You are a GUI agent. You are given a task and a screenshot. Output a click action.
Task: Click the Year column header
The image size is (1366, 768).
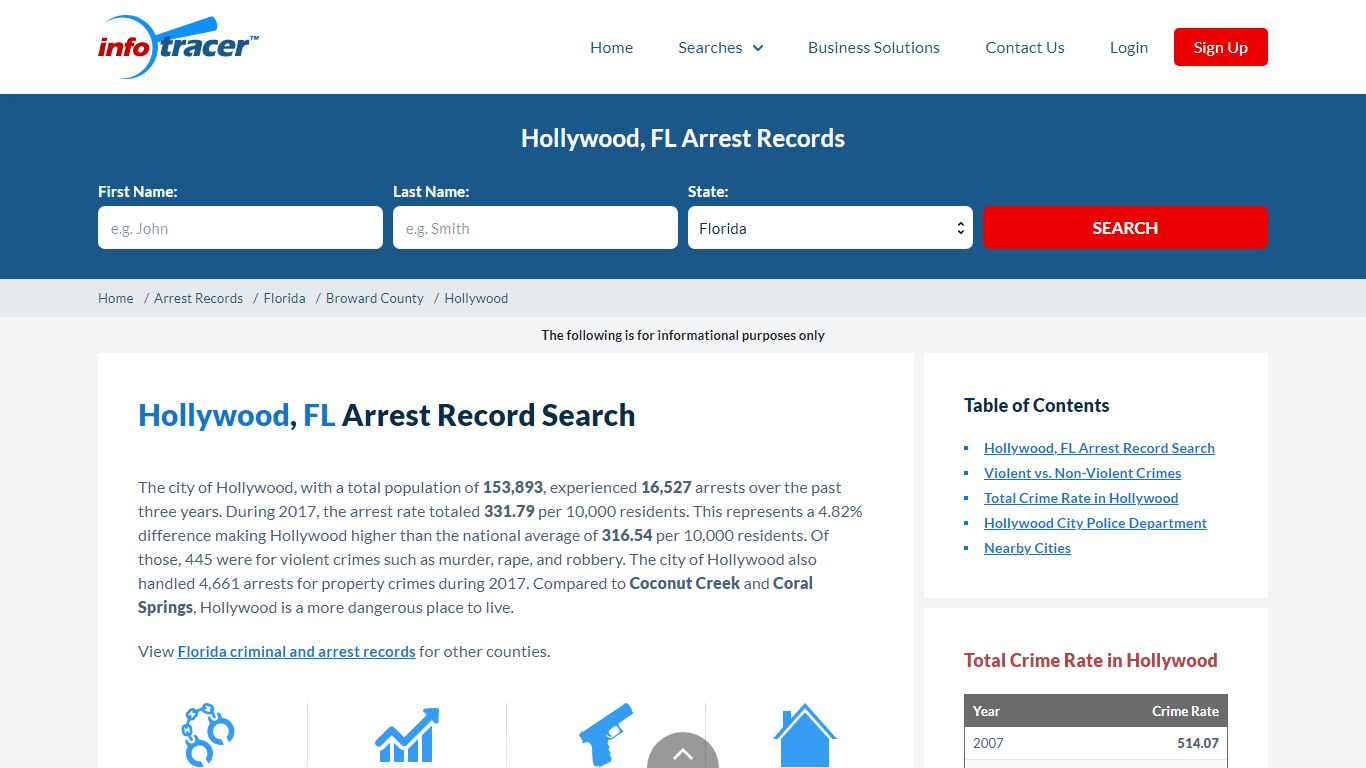[x=986, y=711]
